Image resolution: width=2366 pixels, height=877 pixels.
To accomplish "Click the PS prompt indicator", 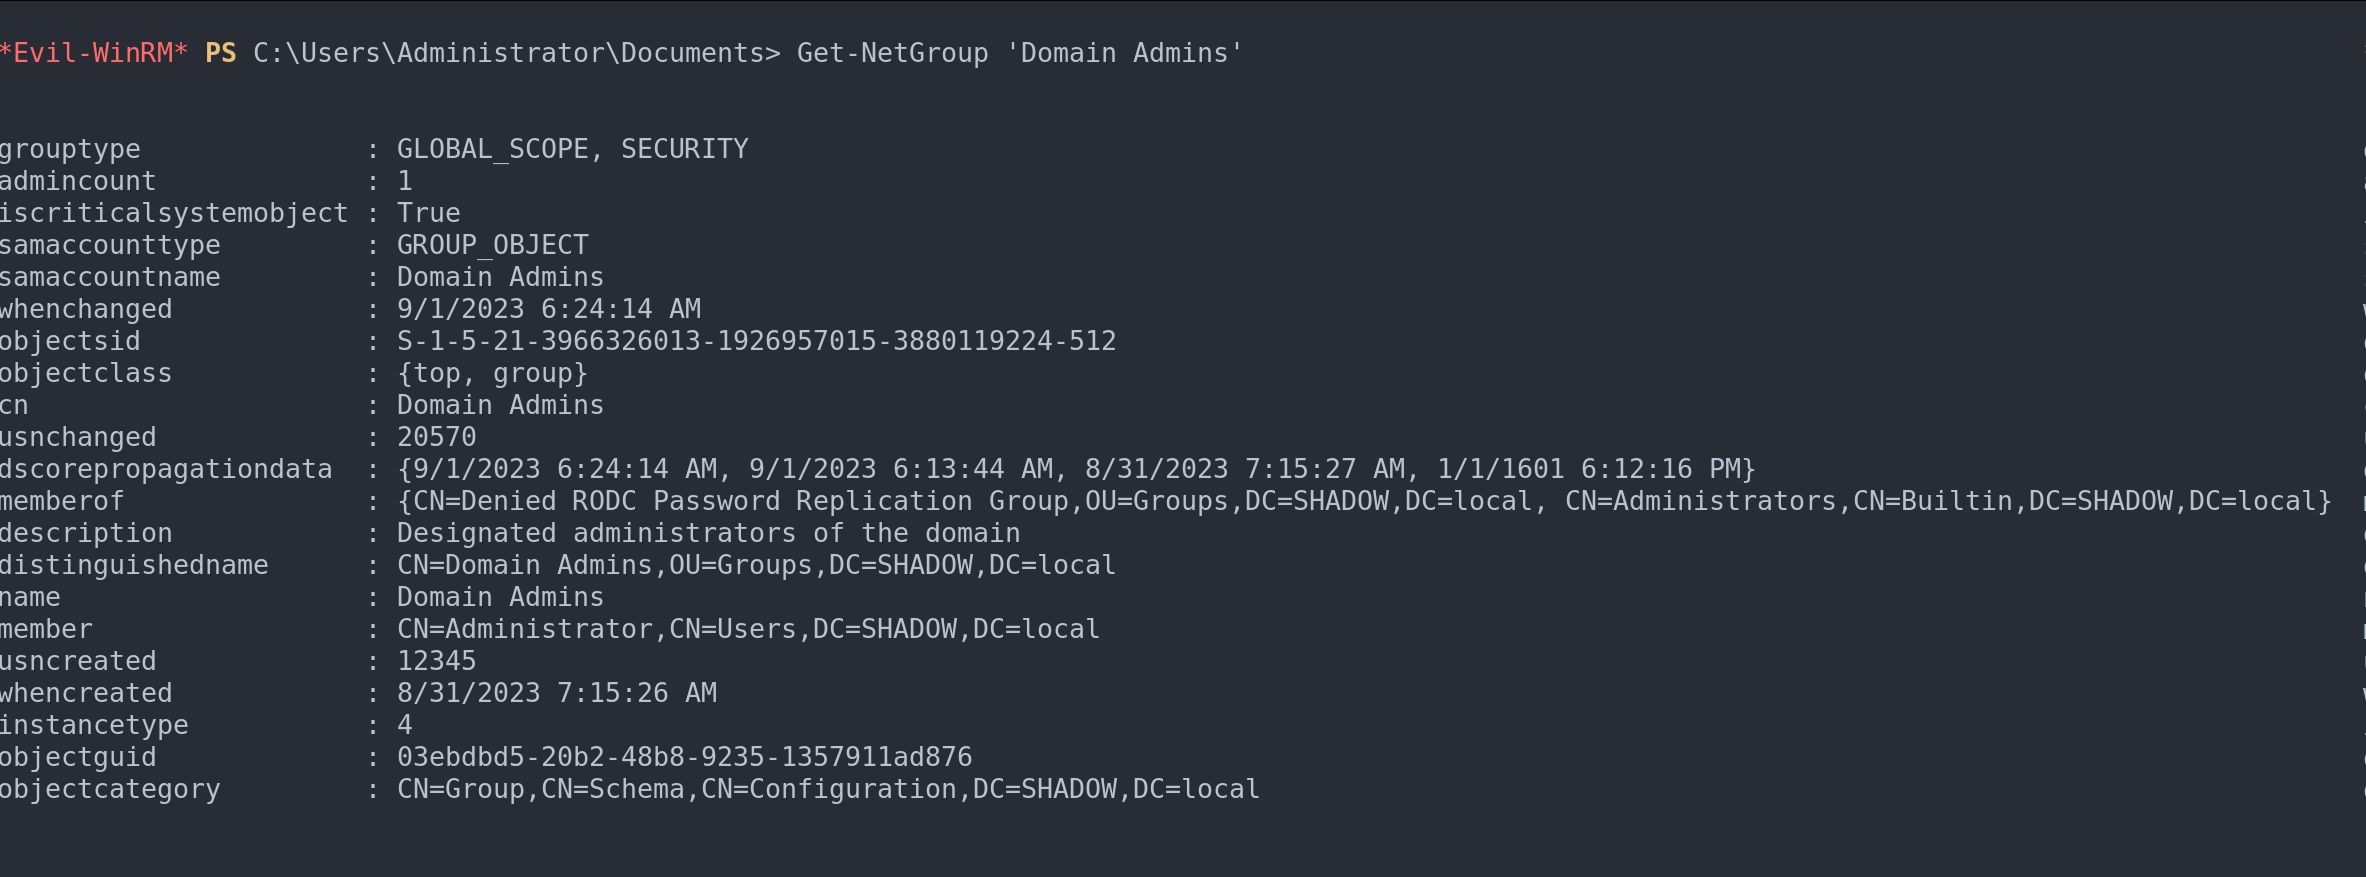I will click(220, 53).
